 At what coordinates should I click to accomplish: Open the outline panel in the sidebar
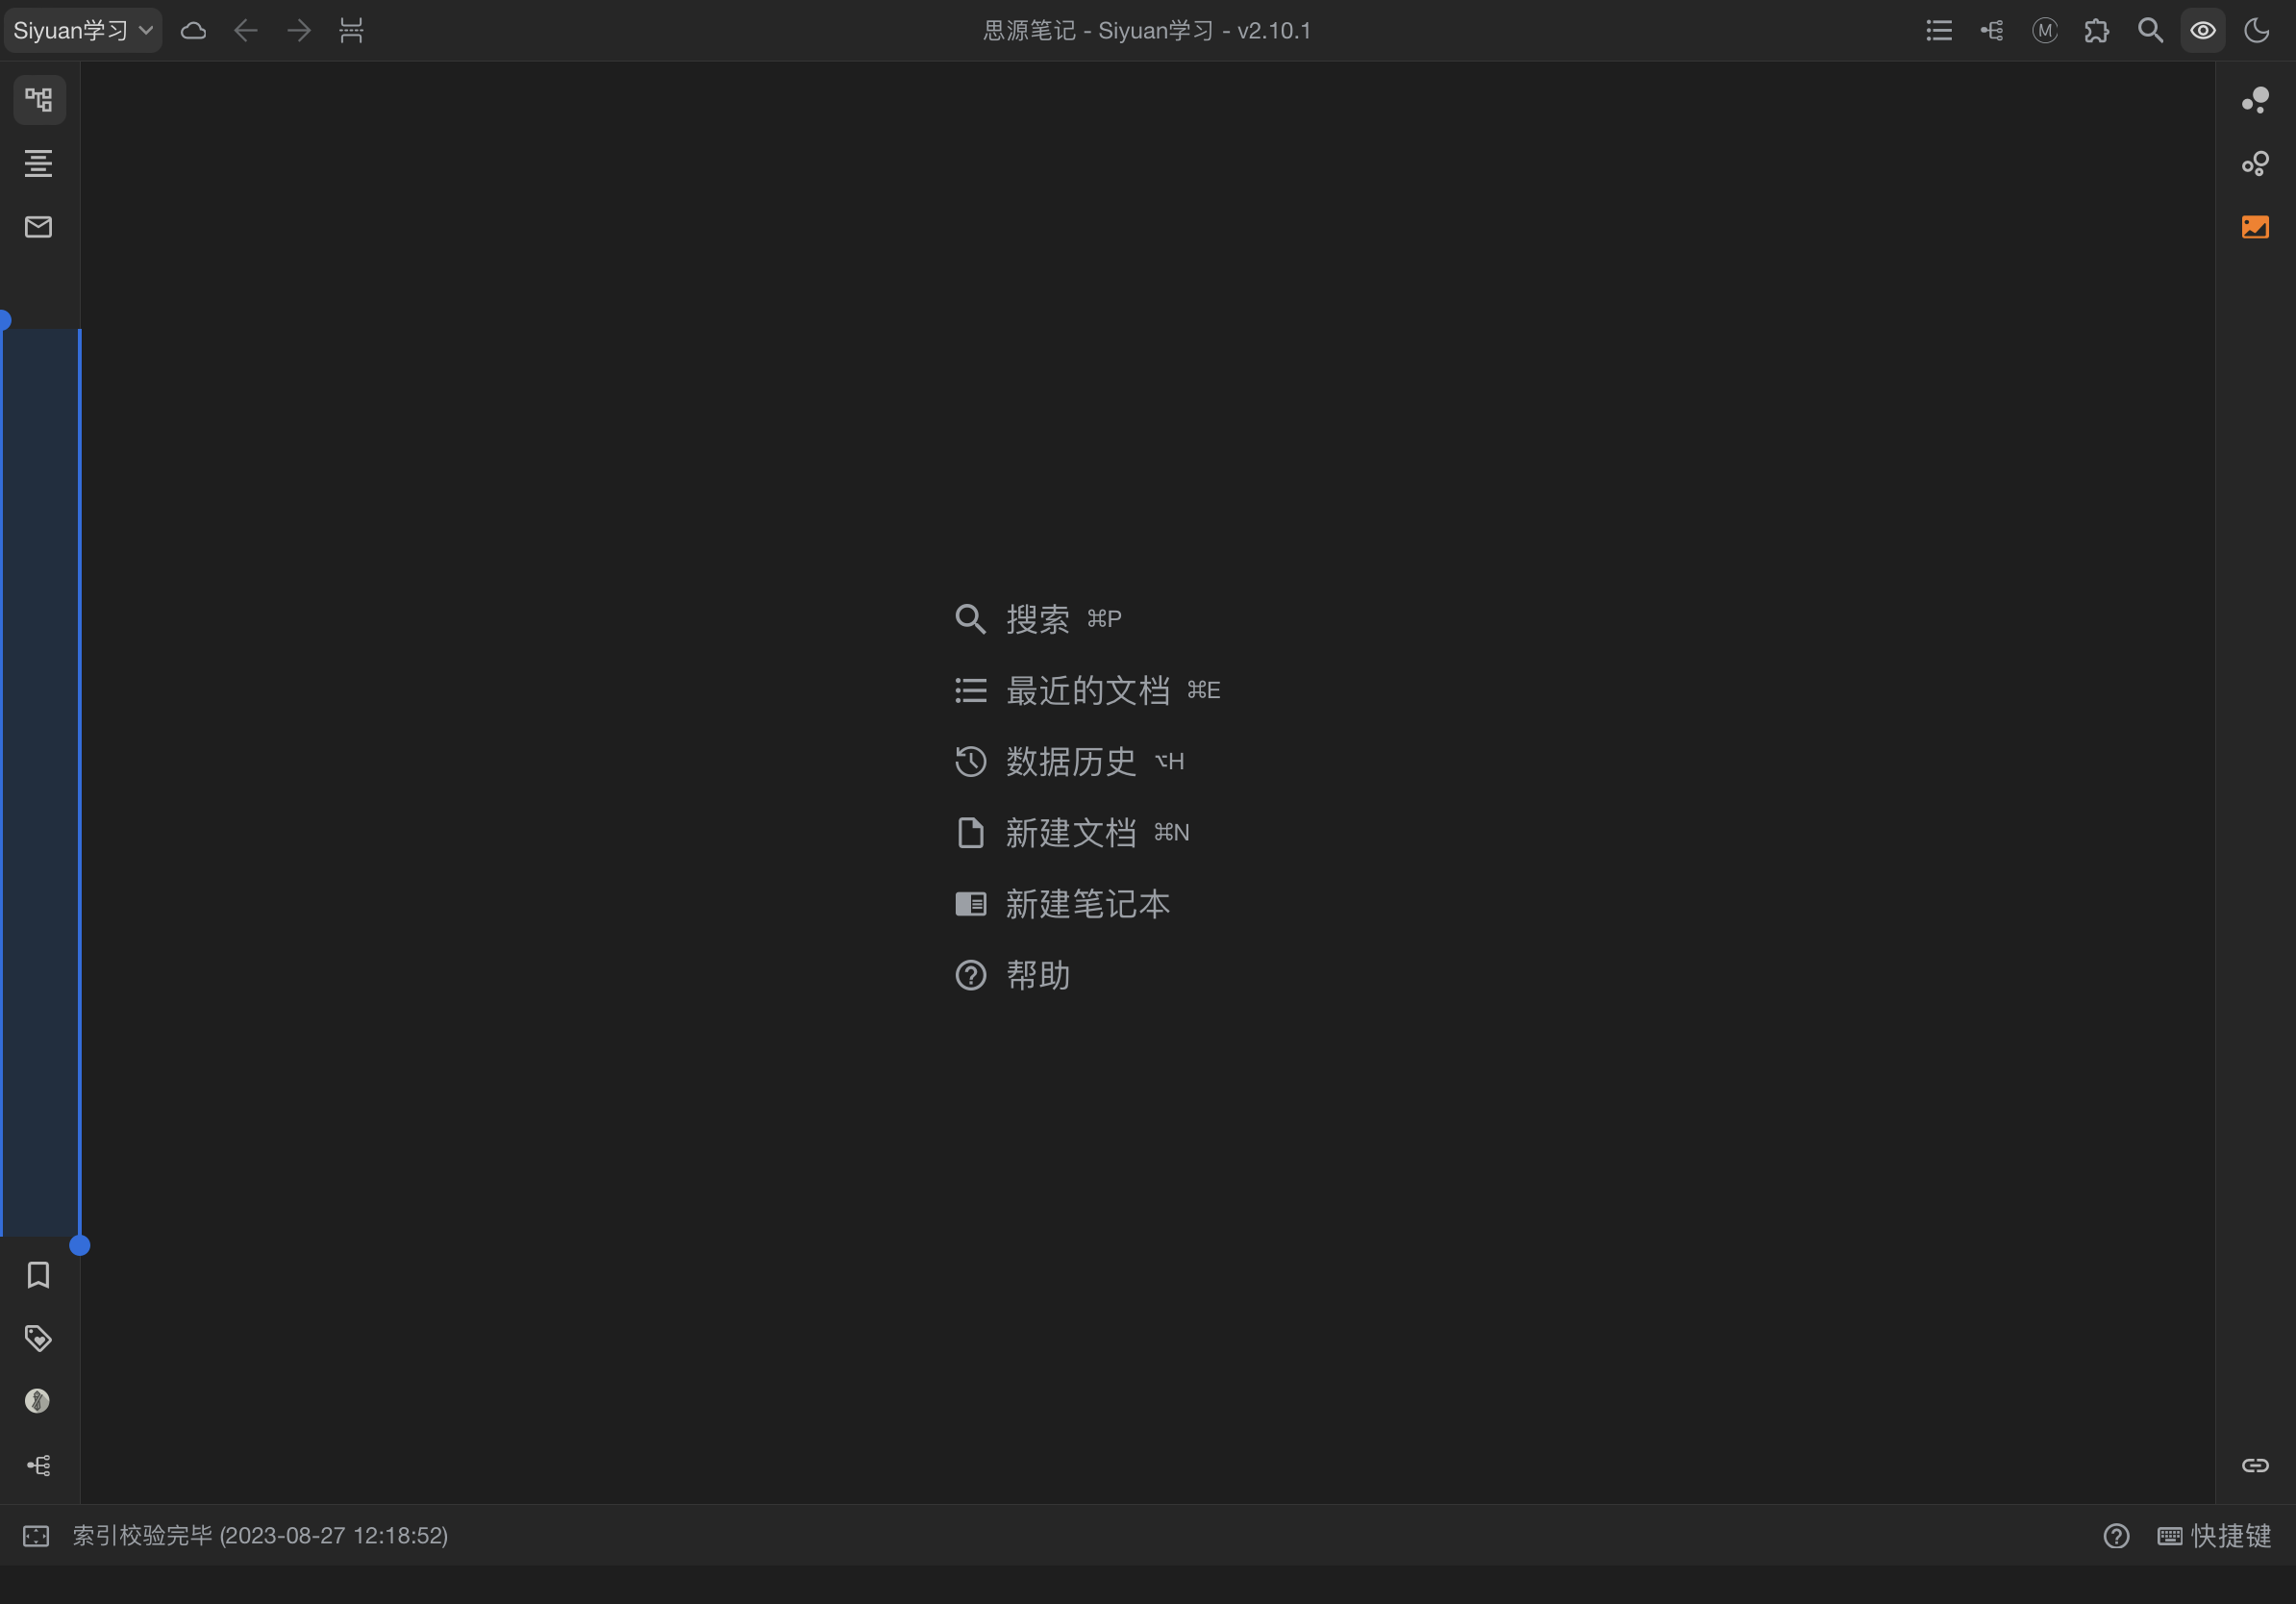point(38,163)
